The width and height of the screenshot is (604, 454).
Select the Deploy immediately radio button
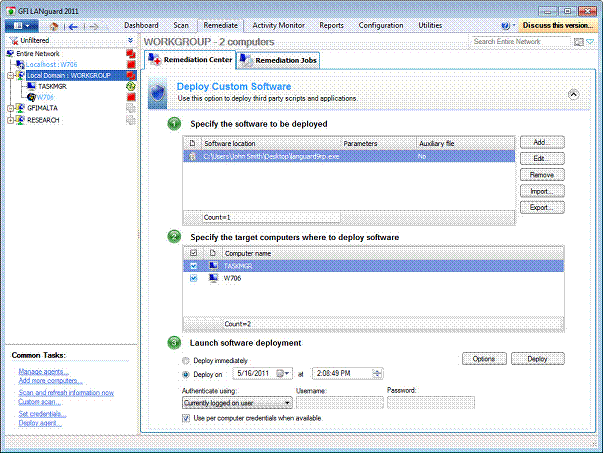coord(186,361)
